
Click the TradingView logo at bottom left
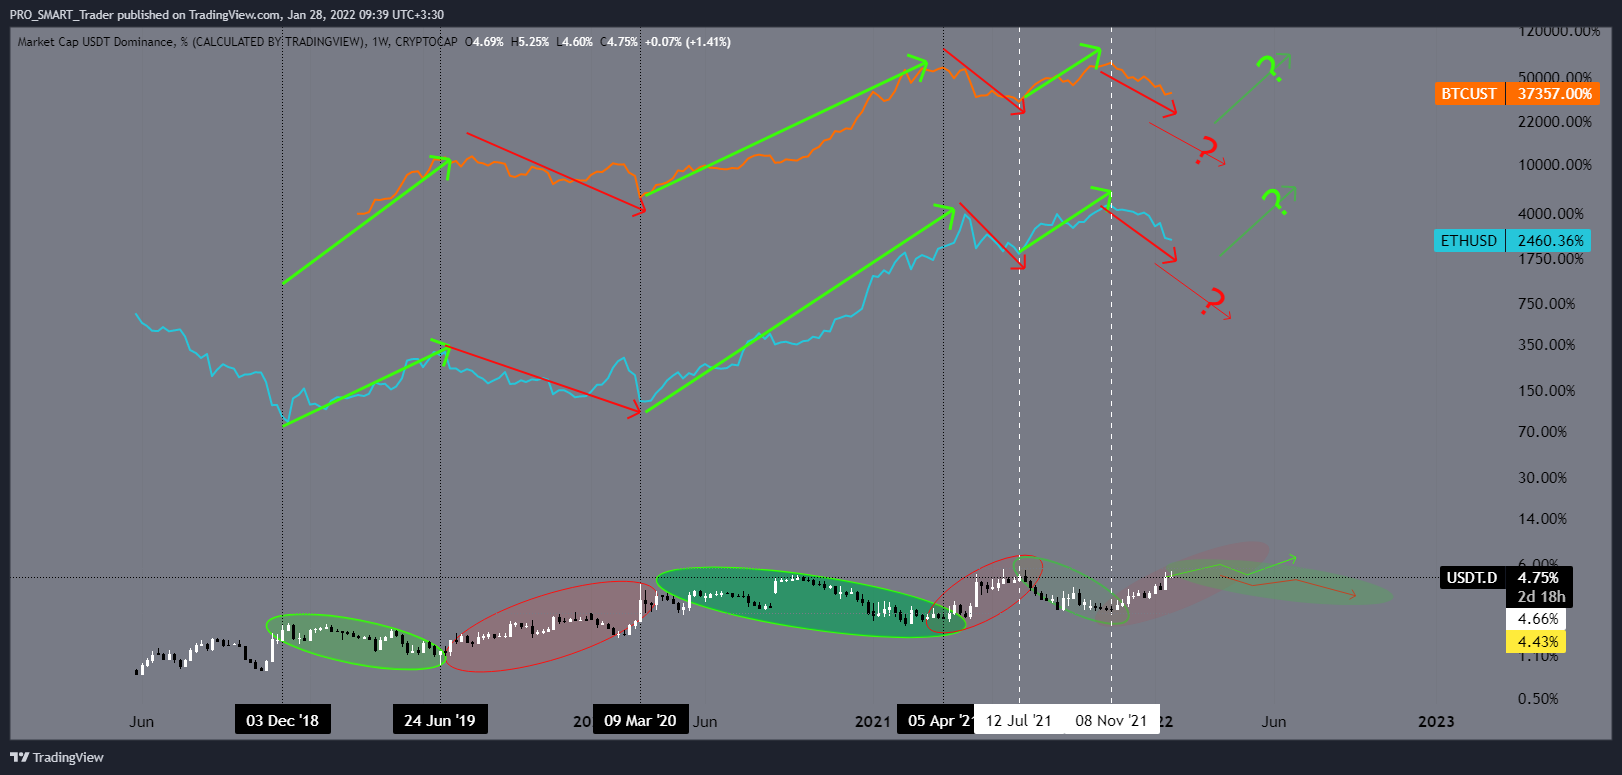57,757
